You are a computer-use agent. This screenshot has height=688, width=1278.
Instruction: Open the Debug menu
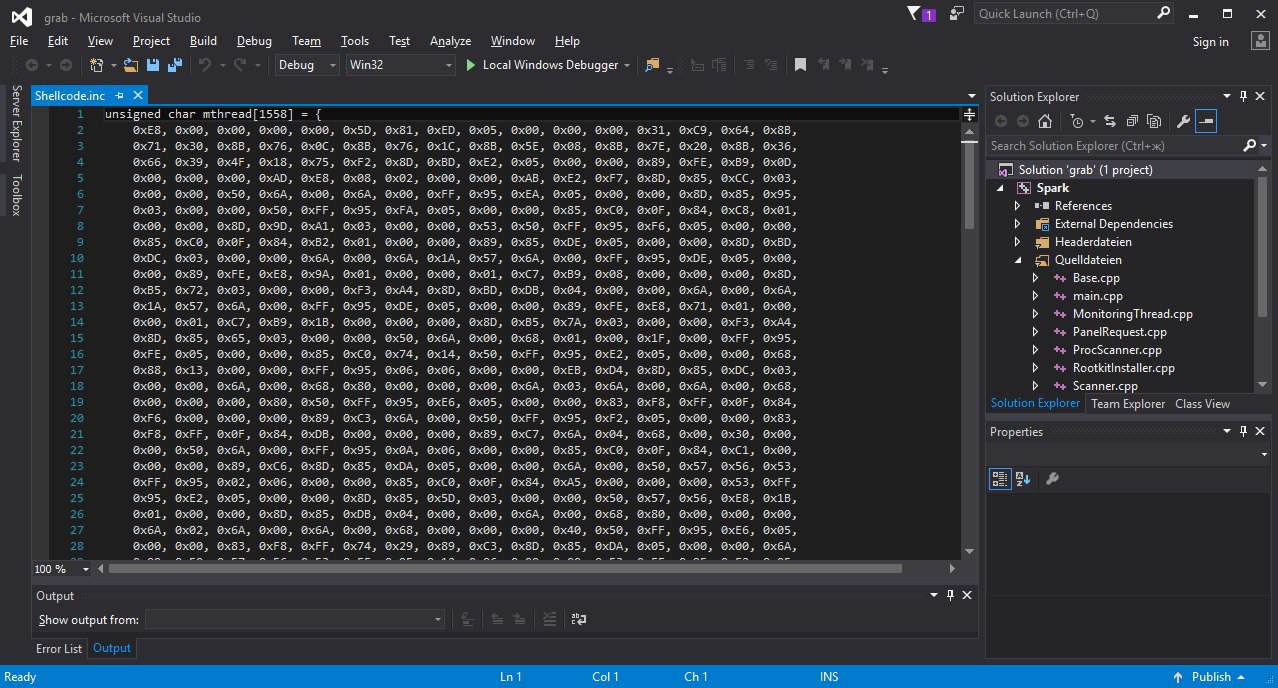254,41
